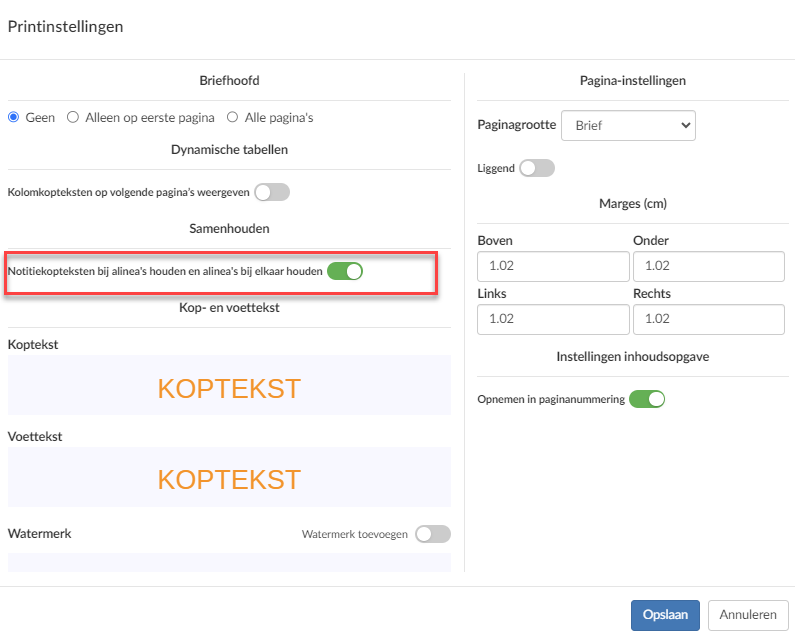The height and width of the screenshot is (639, 795).
Task: Enable Kolomkopteksten op volgende pagina's toggle
Action: tap(272, 192)
